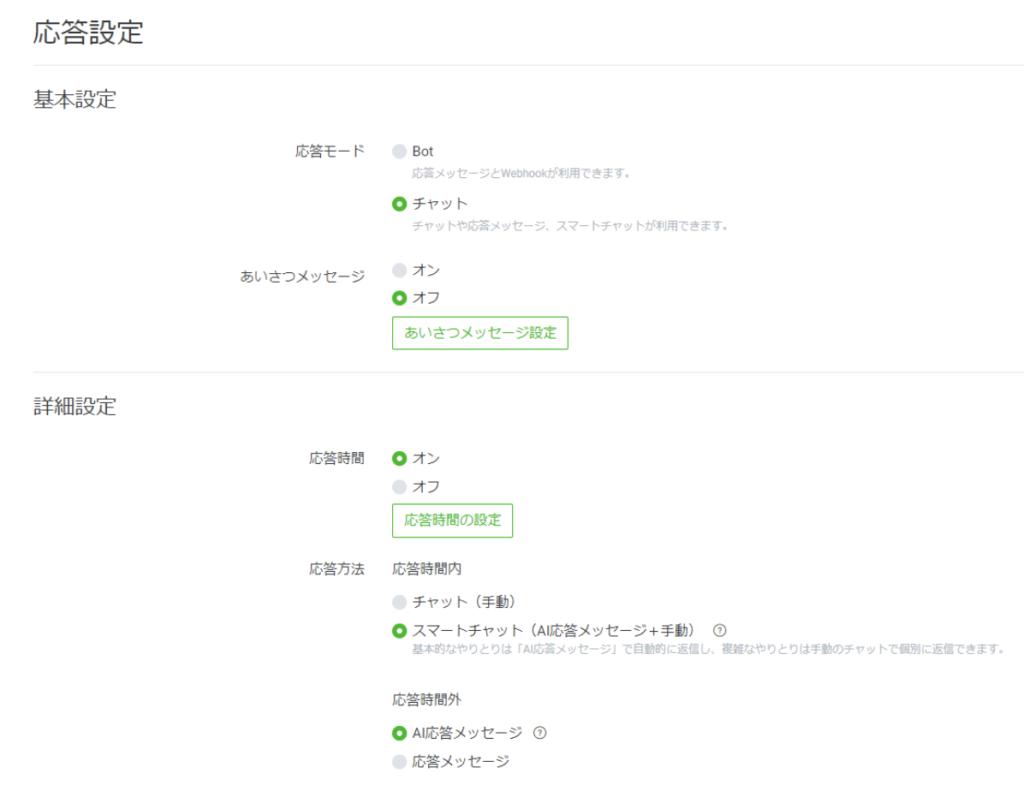Viewport: 1024px width, 791px height.
Task: Click the 応答設定 page title
Action: coord(89,32)
